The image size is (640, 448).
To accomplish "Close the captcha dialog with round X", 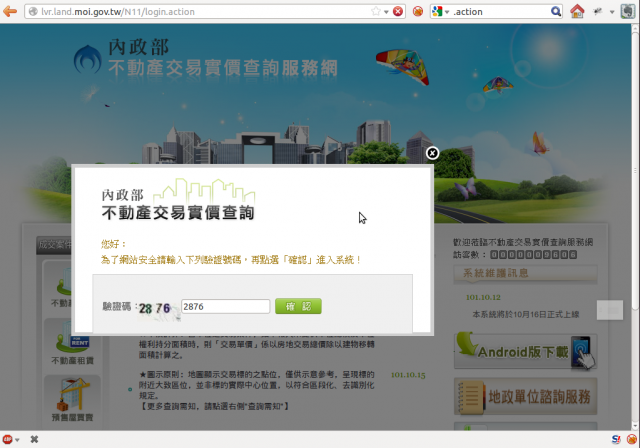I will [432, 153].
